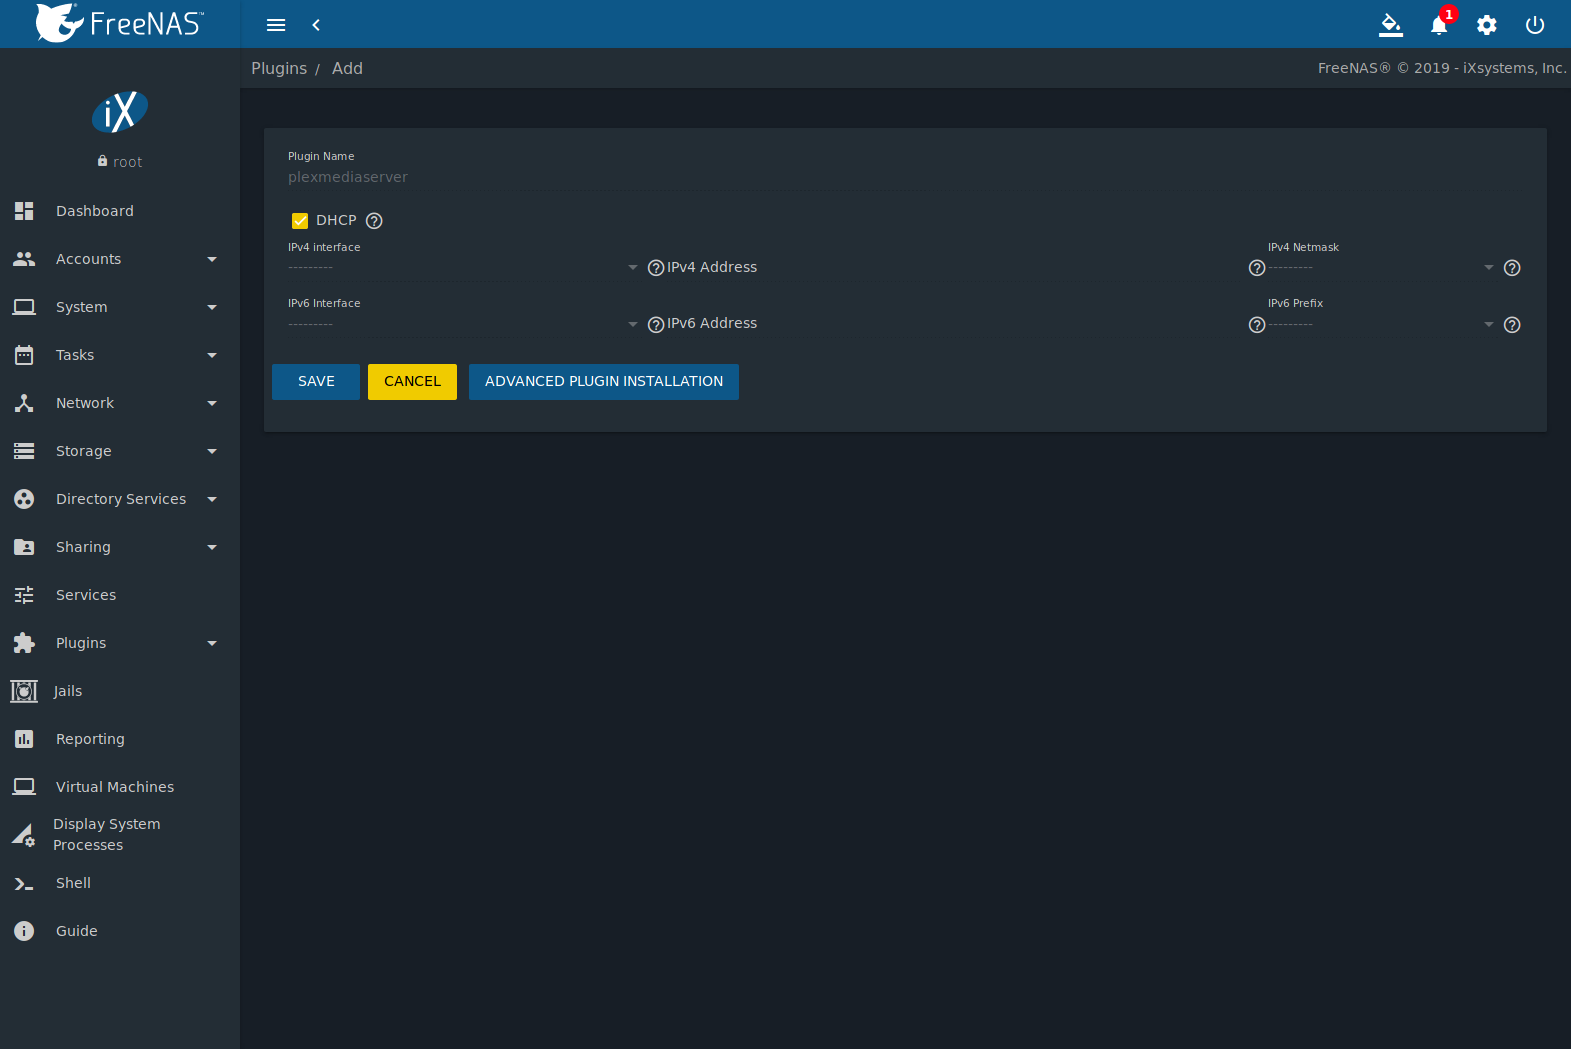Click the Storage icon in the sidebar

24,451
